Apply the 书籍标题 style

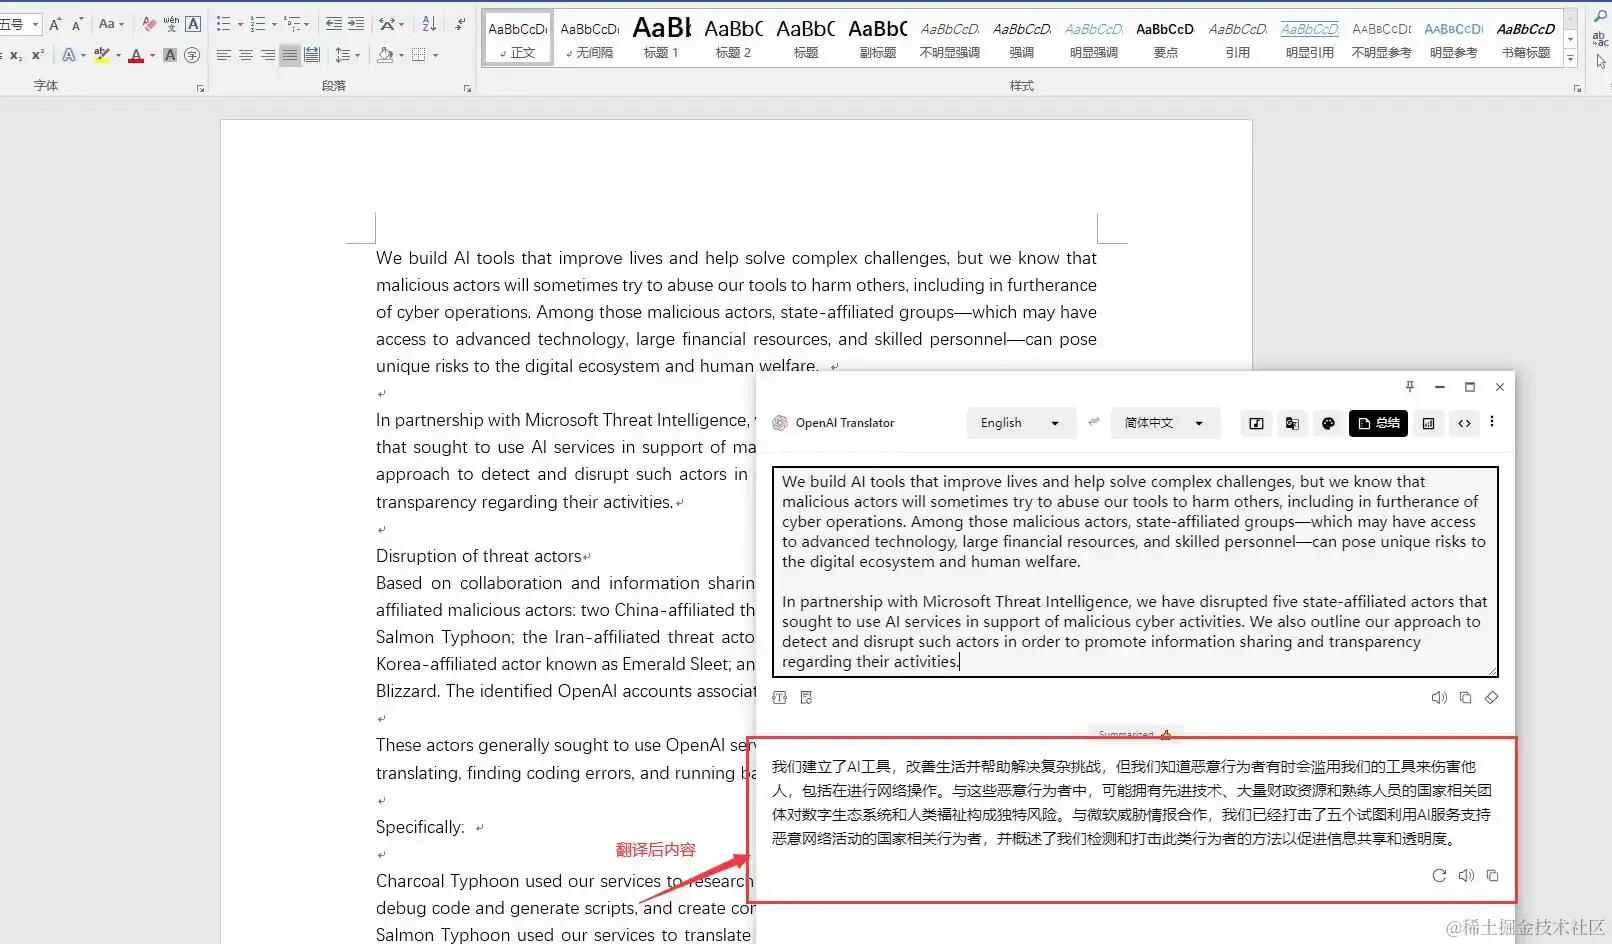(x=1526, y=38)
